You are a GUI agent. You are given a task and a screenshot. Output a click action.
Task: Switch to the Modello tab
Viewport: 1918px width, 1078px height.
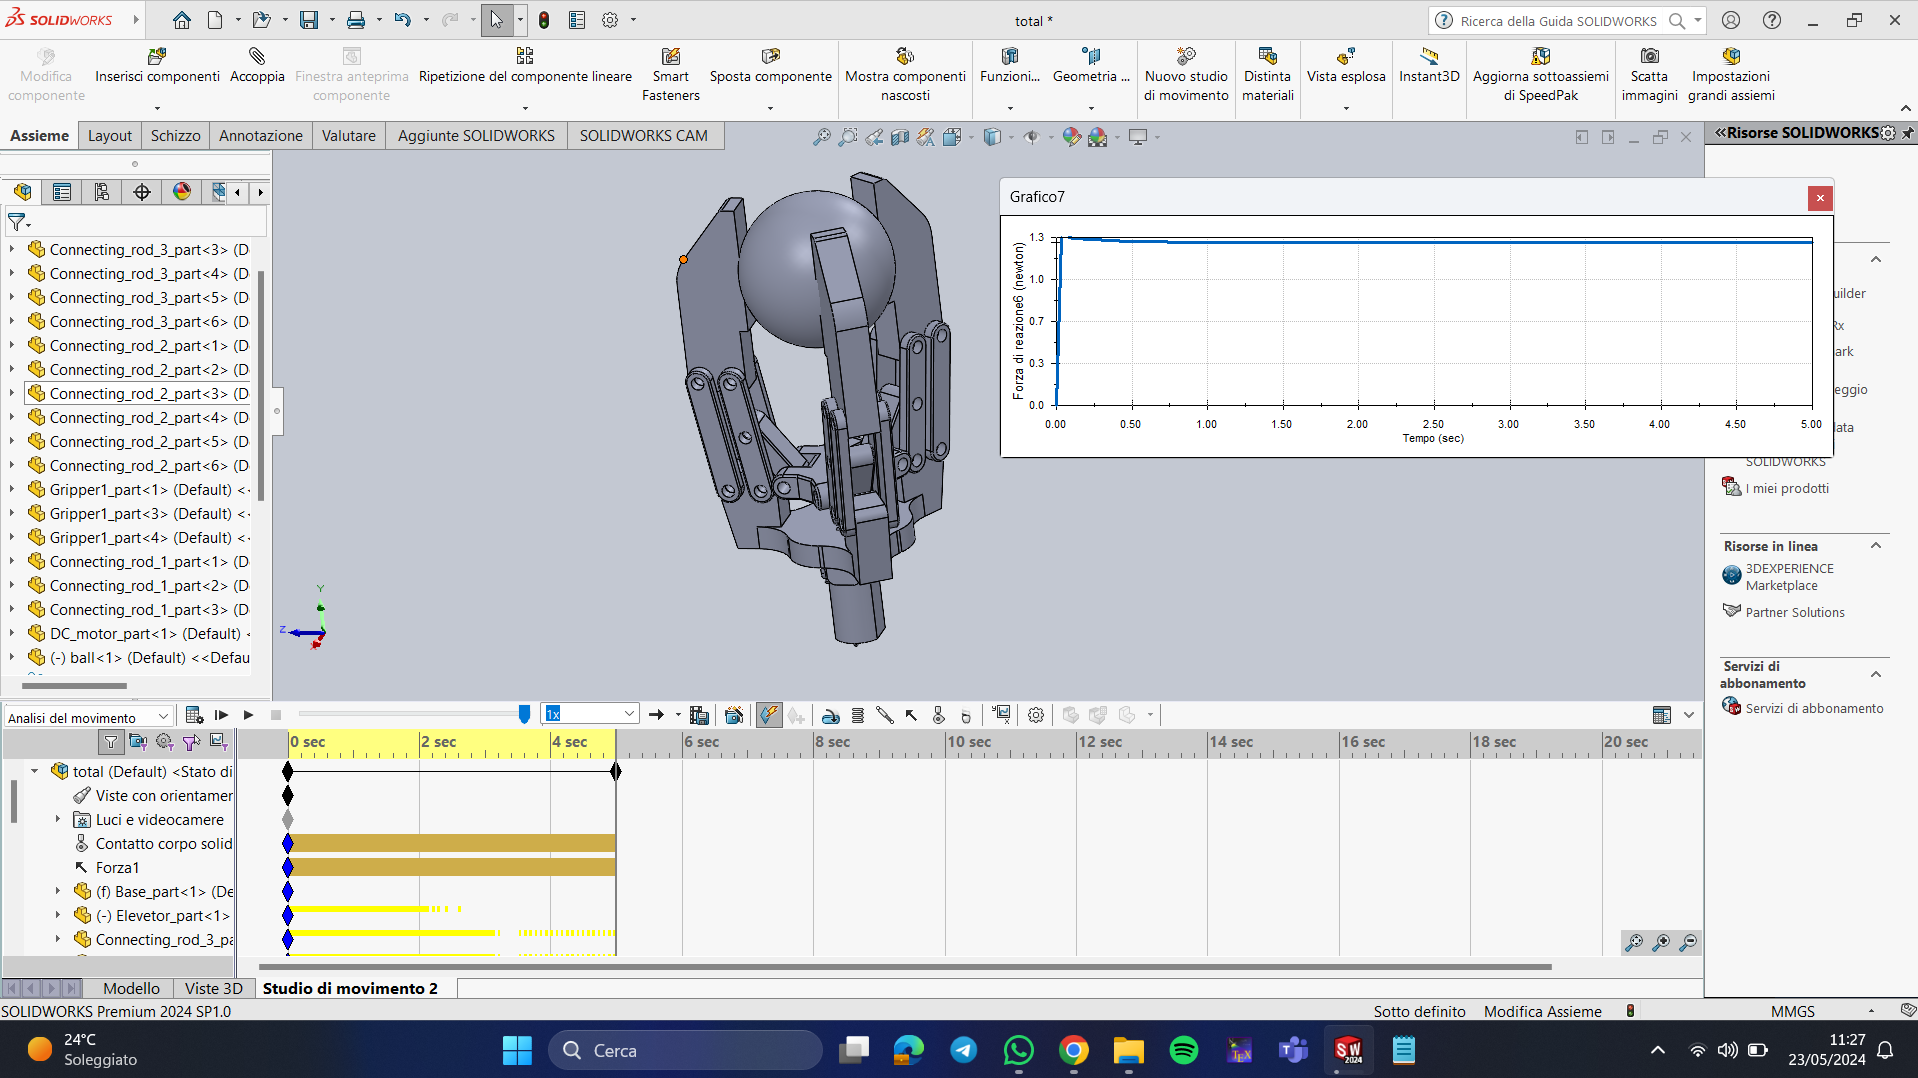[x=131, y=988]
